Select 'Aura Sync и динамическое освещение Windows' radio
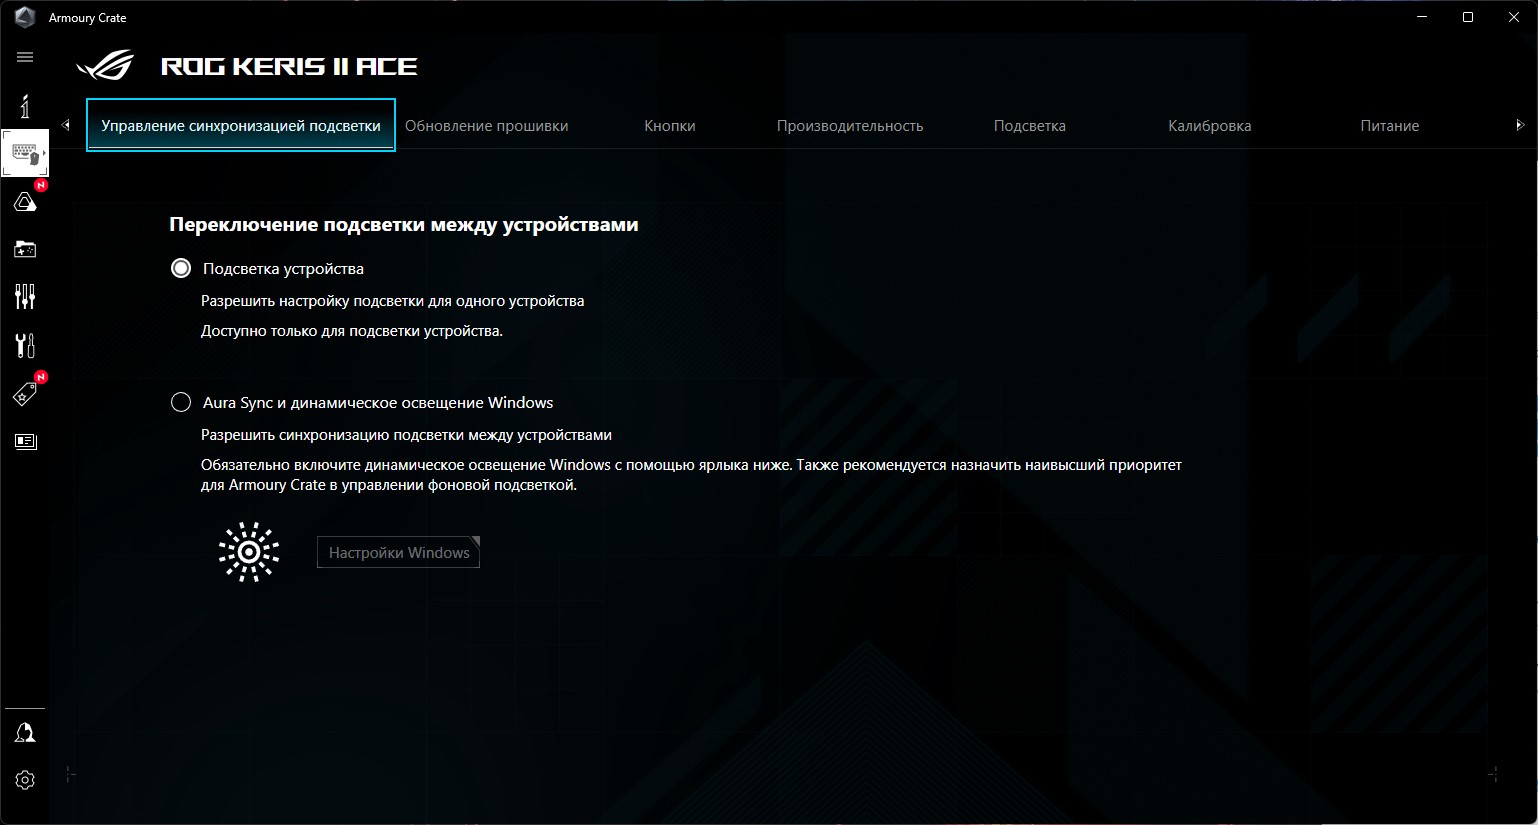 [x=181, y=402]
